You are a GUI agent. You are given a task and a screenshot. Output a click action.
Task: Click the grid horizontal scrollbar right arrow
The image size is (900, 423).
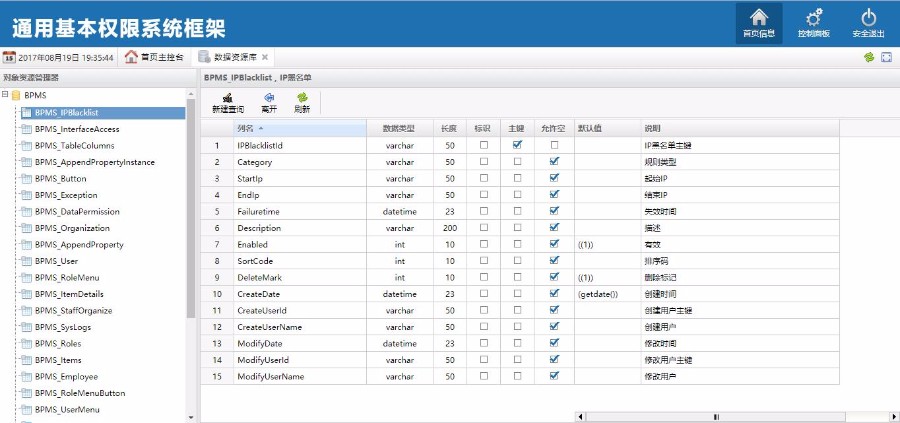[x=894, y=417]
